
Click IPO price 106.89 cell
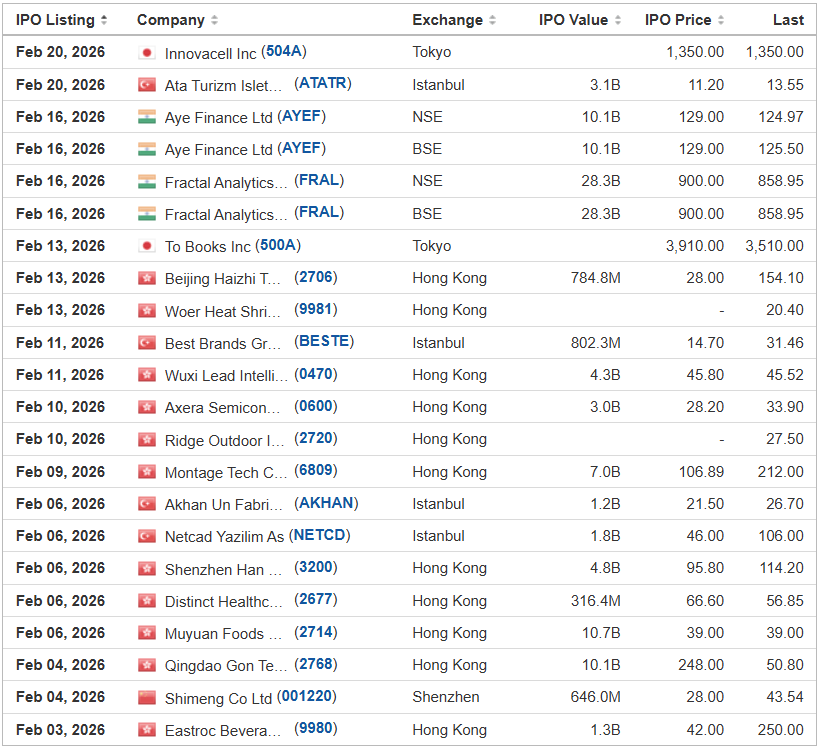[x=701, y=472]
